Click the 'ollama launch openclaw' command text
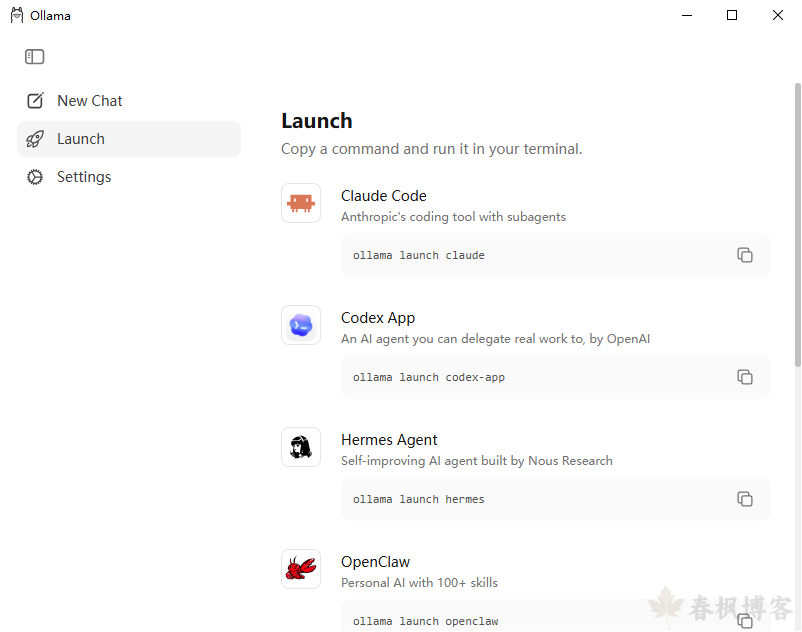Image resolution: width=802 pixels, height=632 pixels. coord(425,621)
